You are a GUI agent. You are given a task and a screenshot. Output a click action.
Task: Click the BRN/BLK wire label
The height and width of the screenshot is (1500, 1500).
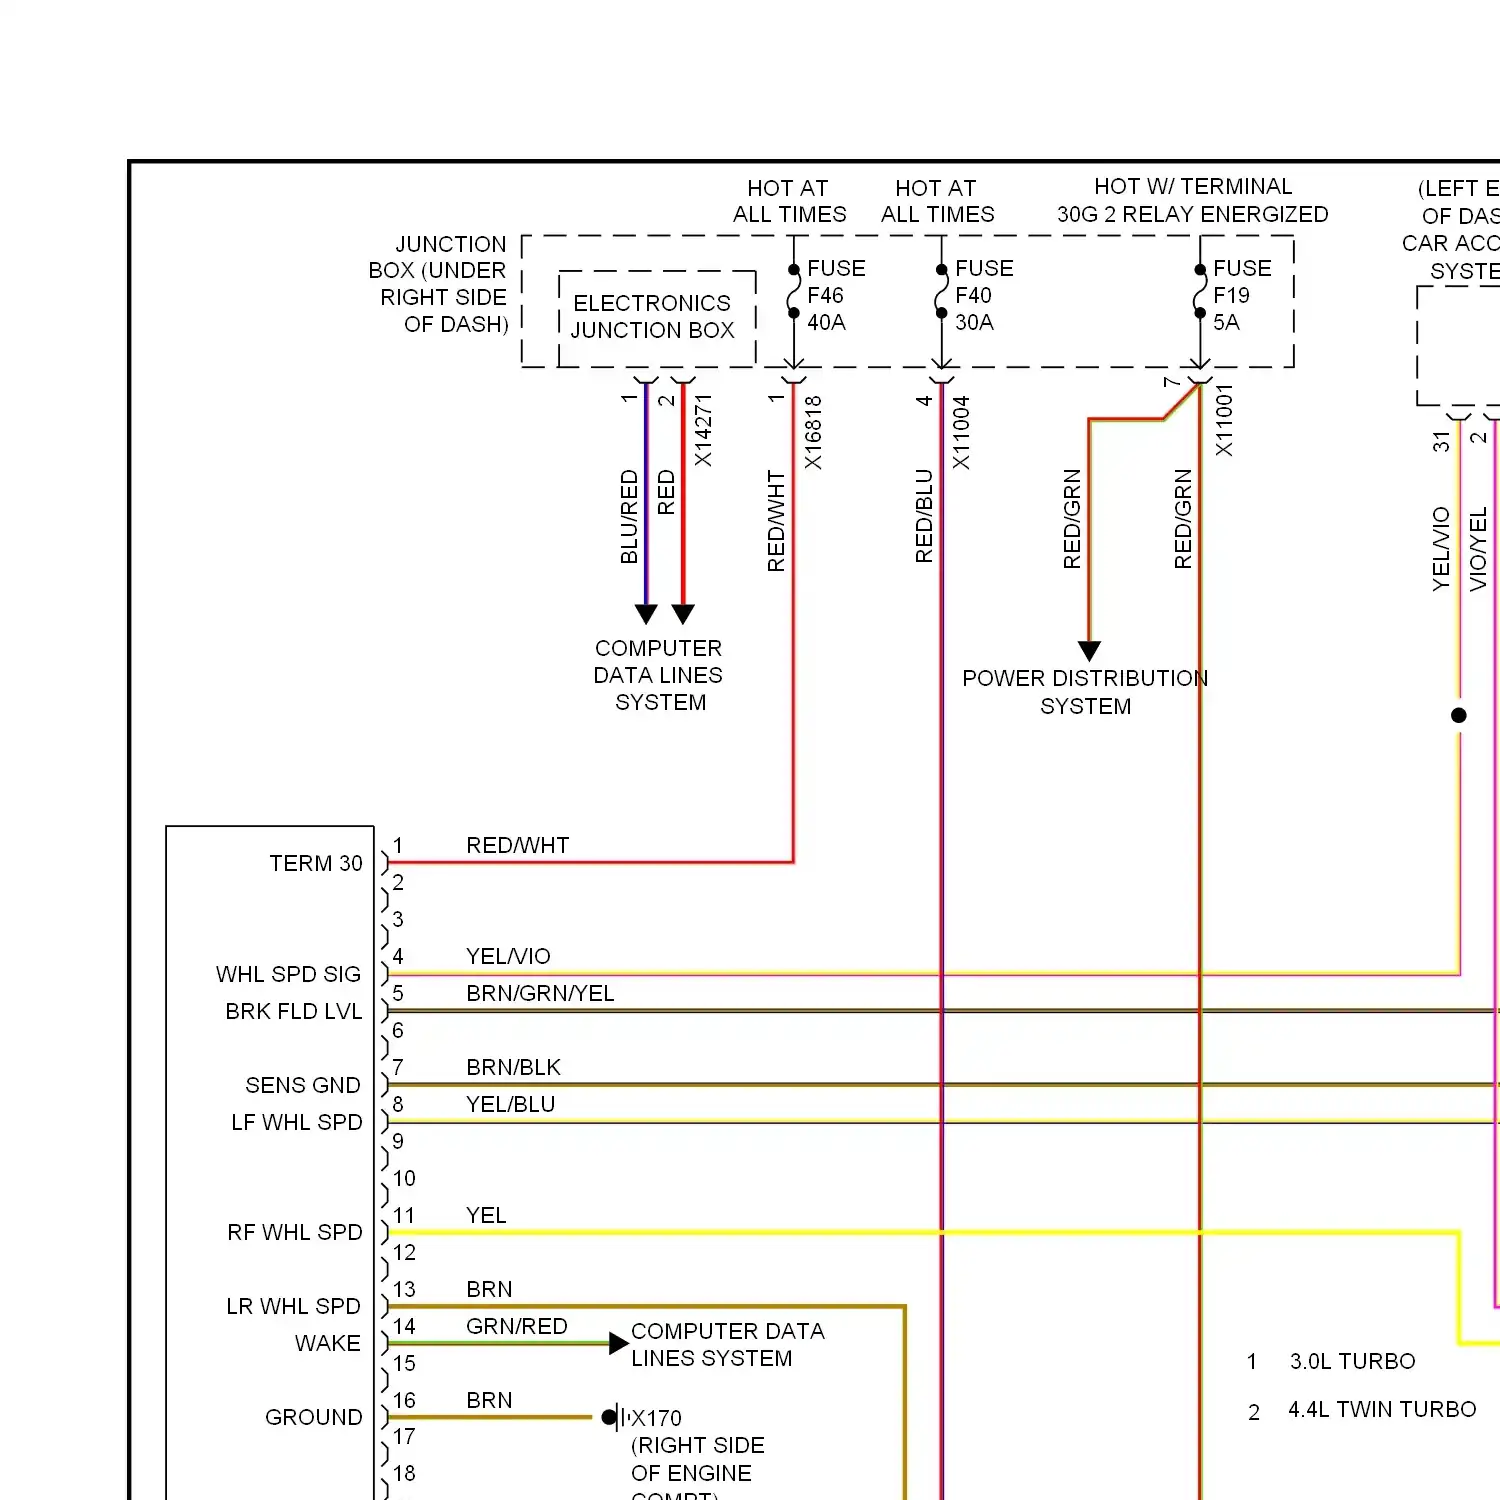513,1067
